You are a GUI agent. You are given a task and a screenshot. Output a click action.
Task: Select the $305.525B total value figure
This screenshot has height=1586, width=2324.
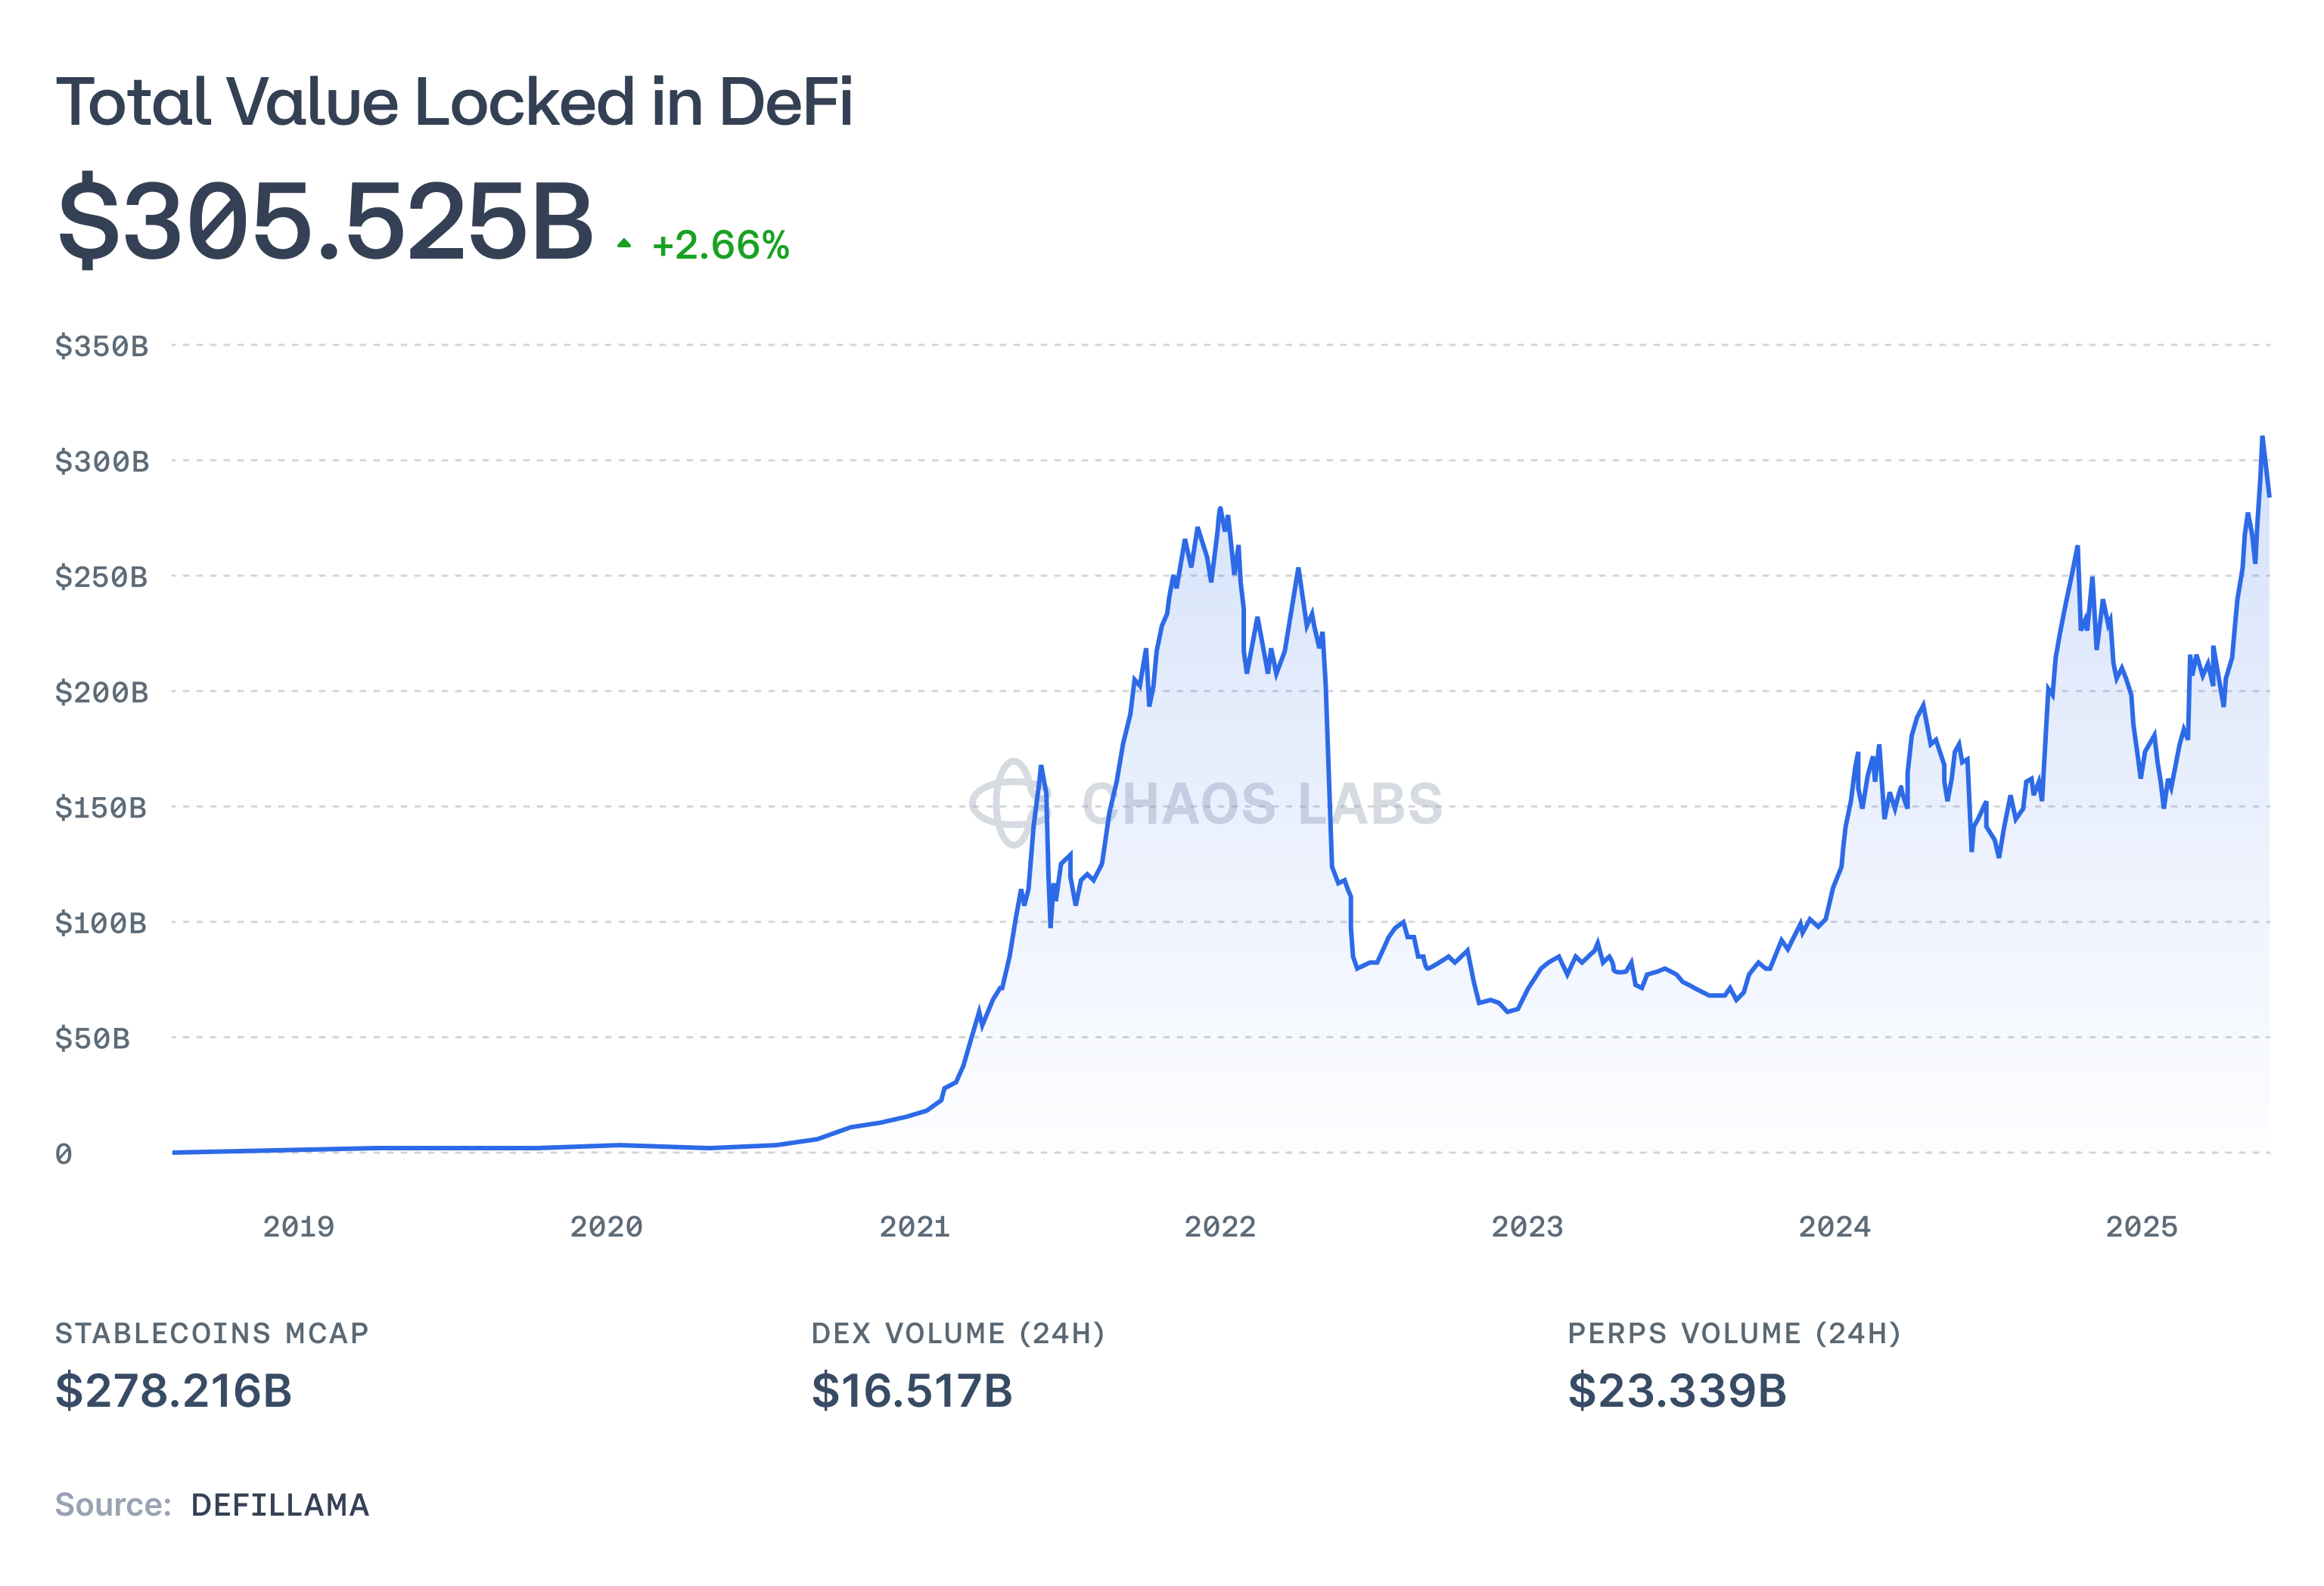(x=325, y=219)
